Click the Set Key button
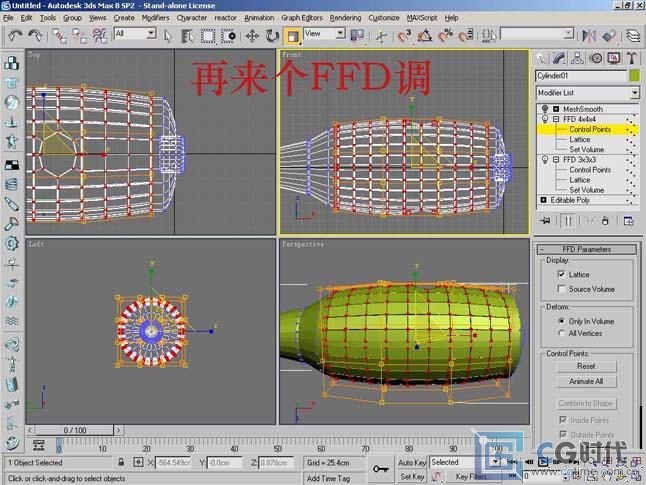This screenshot has height=485, width=646. click(412, 477)
